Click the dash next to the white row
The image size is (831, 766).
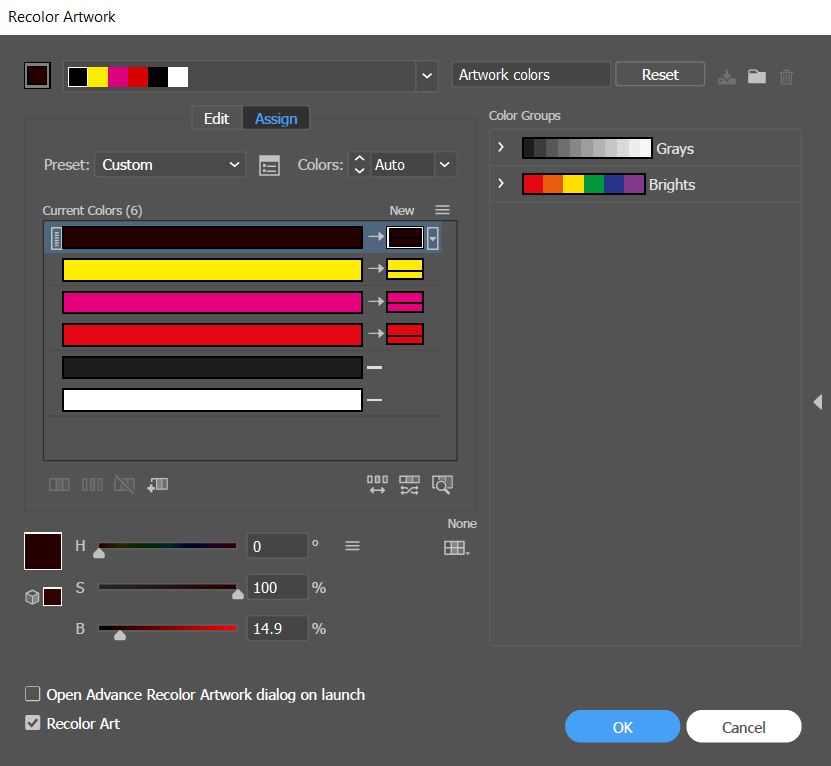[374, 400]
